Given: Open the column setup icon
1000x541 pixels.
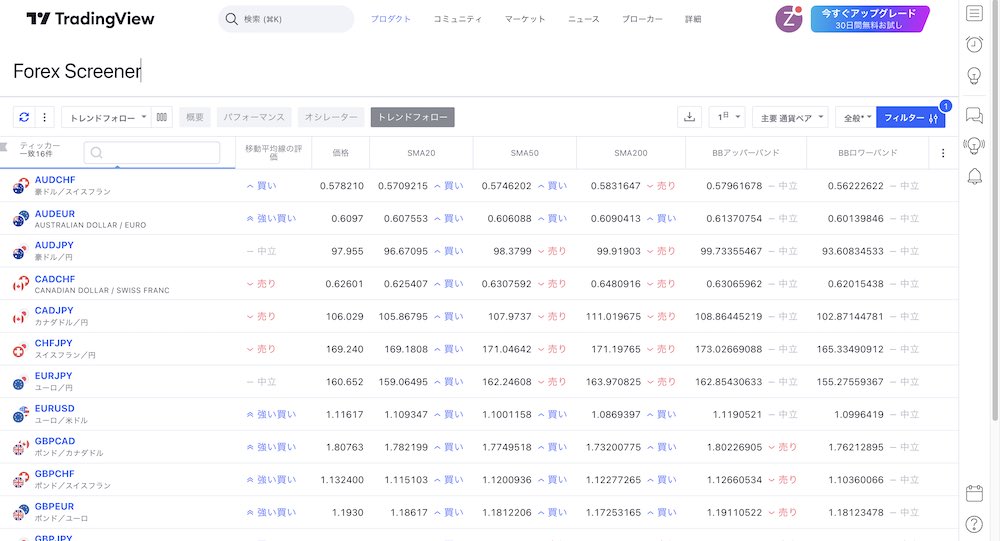Looking at the screenshot, I should coord(162,117).
